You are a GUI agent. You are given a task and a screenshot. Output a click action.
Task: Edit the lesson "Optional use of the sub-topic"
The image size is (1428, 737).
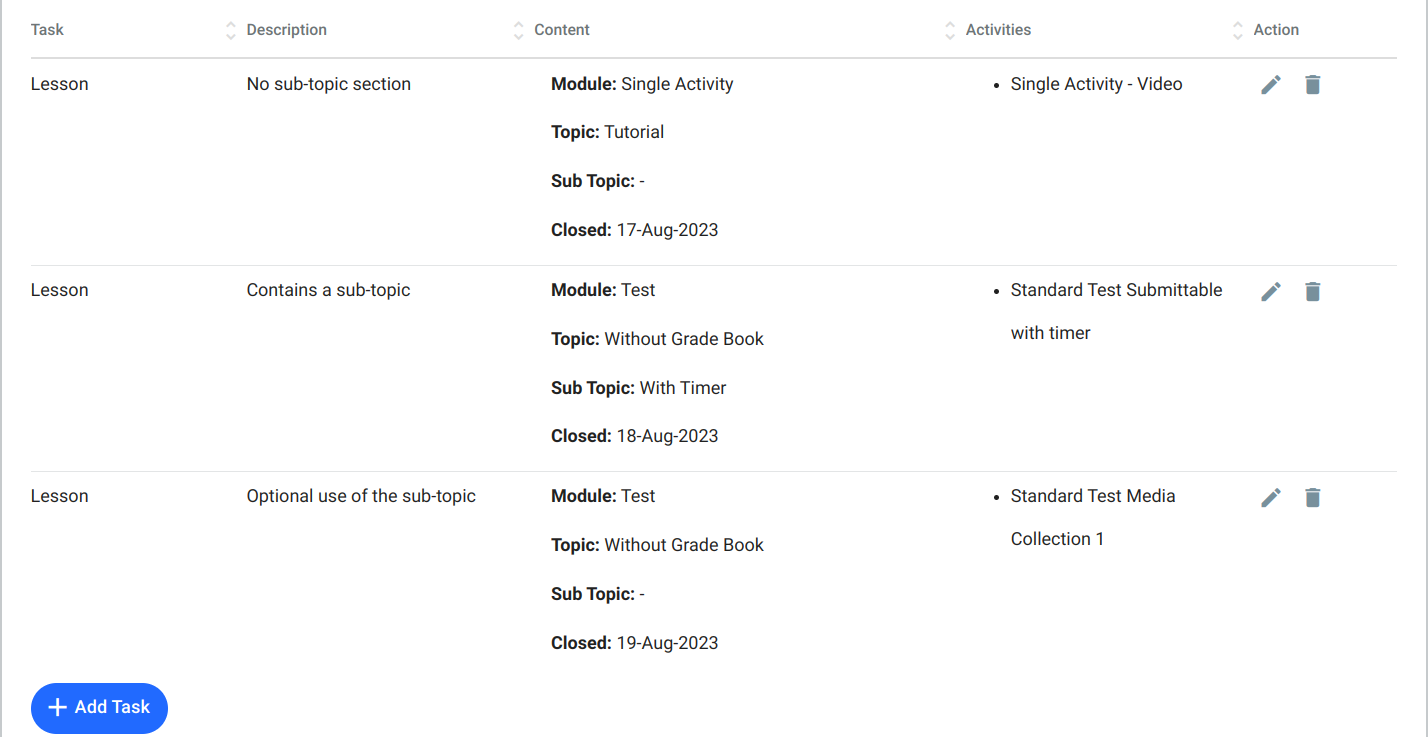tap(1271, 497)
